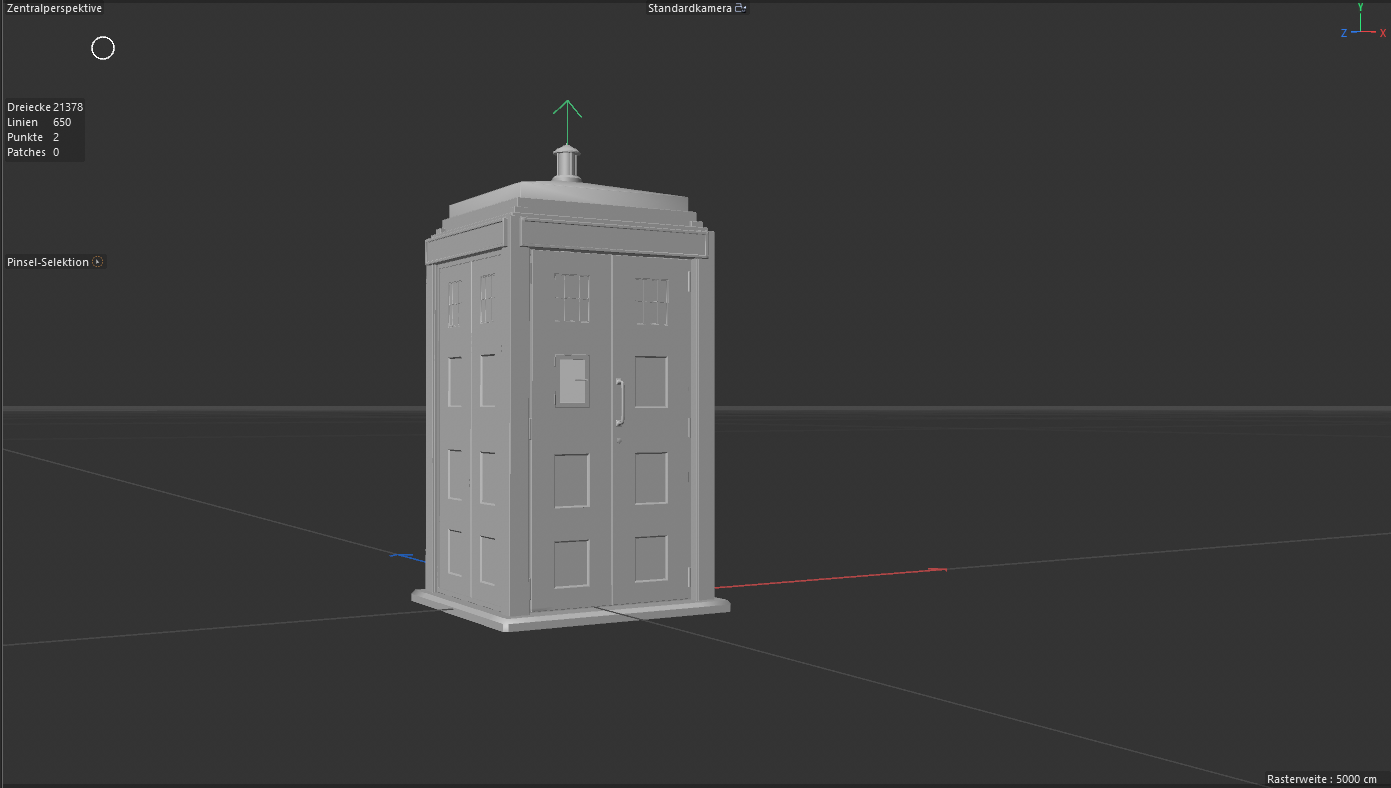Click the brush selection icon next to Pinsel-Selektion
Viewport: 1391px width, 788px height.
pyautogui.click(x=98, y=262)
